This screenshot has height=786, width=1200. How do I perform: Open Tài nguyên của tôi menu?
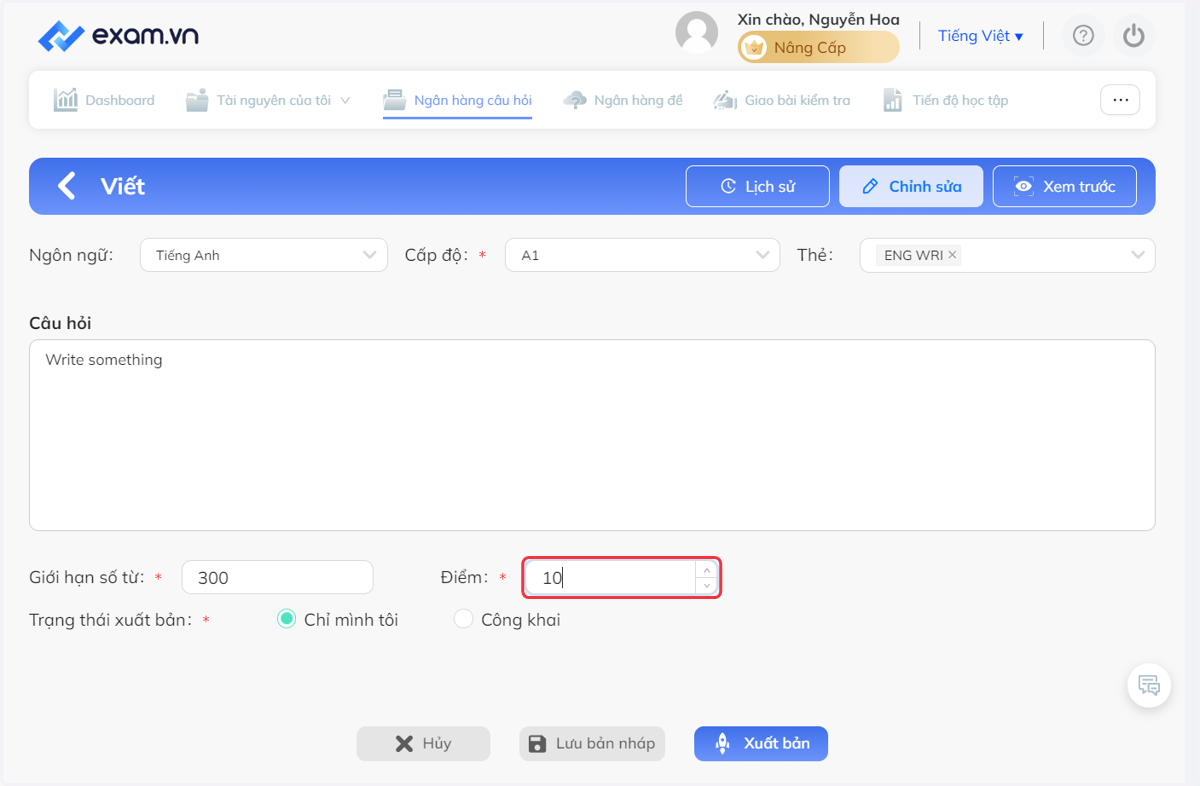[268, 100]
